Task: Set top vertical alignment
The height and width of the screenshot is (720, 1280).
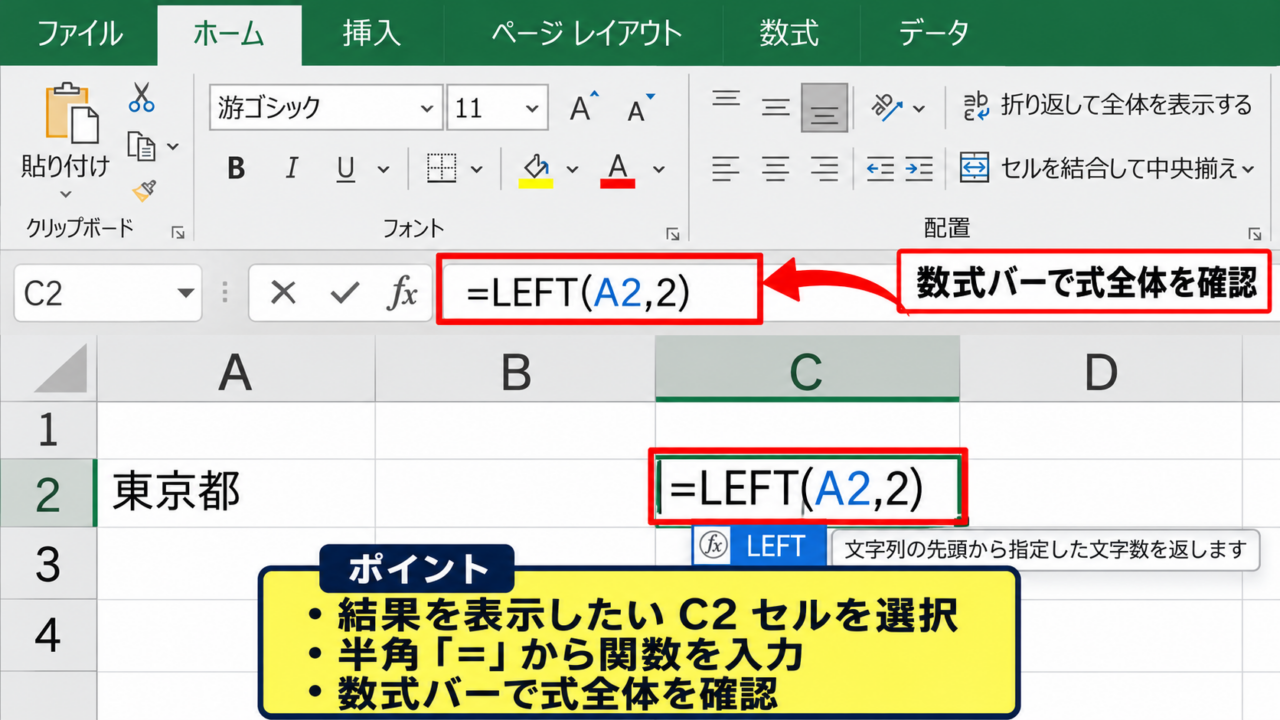Action: point(726,101)
